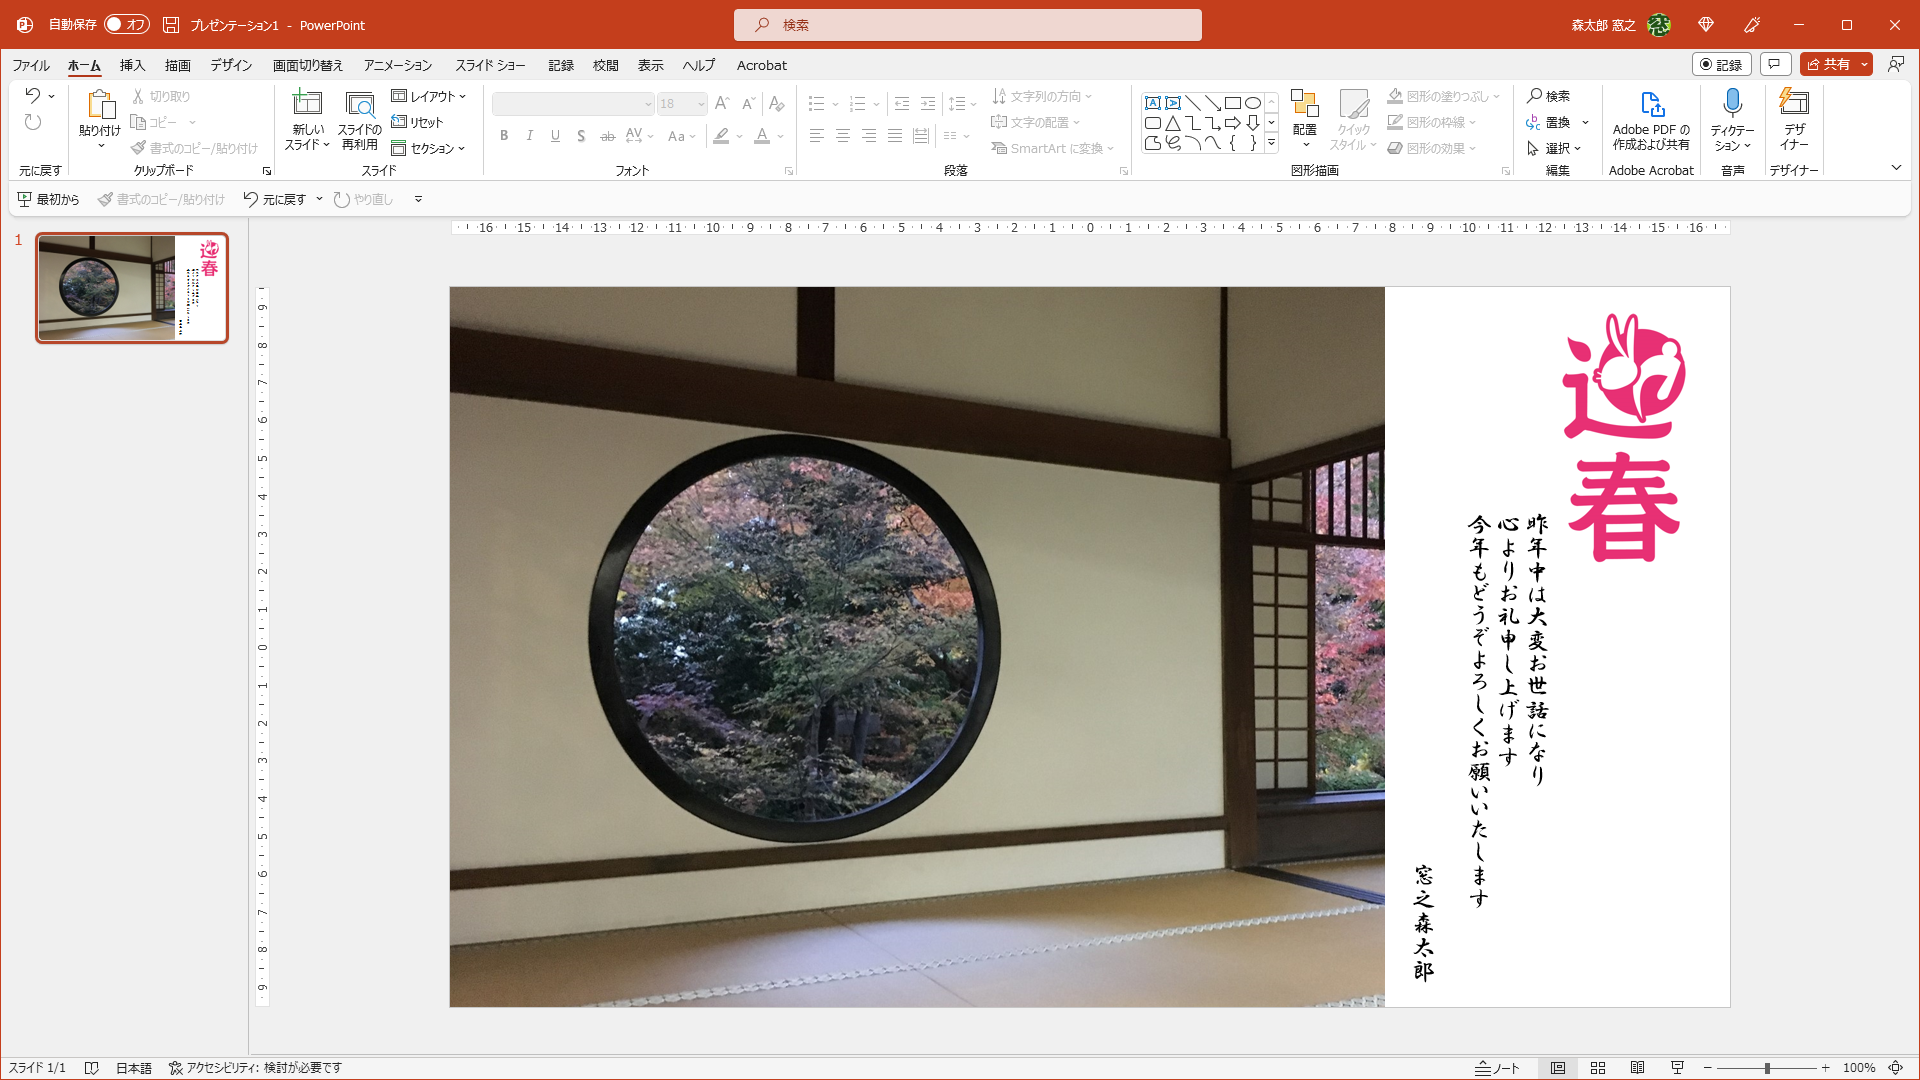Image resolution: width=1920 pixels, height=1080 pixels.
Task: Switch to the Animations tab
Action: (x=398, y=65)
